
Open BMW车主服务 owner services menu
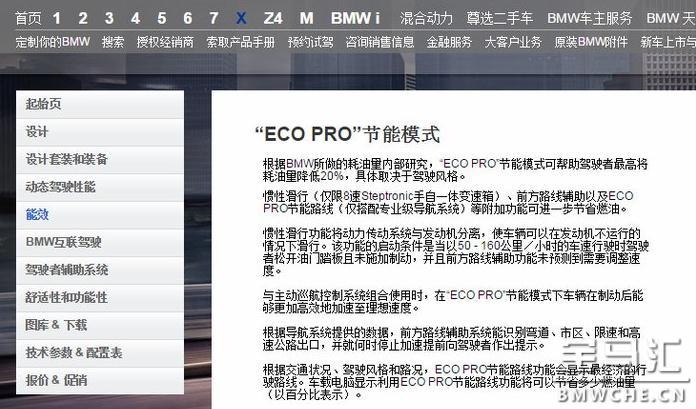589,18
